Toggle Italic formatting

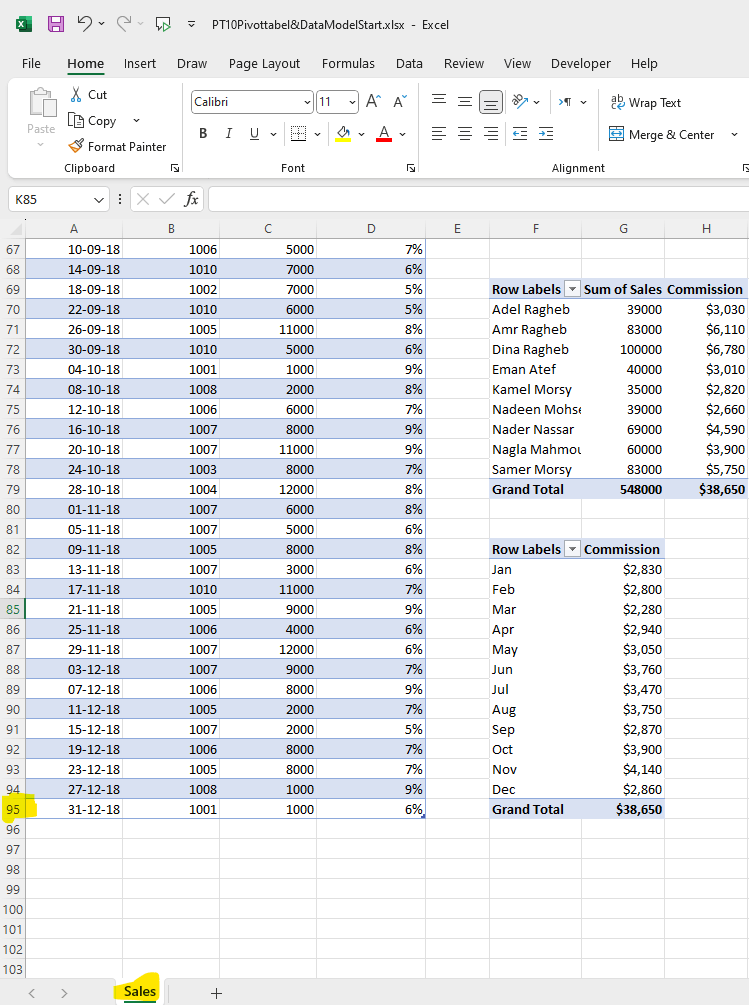[x=228, y=134]
